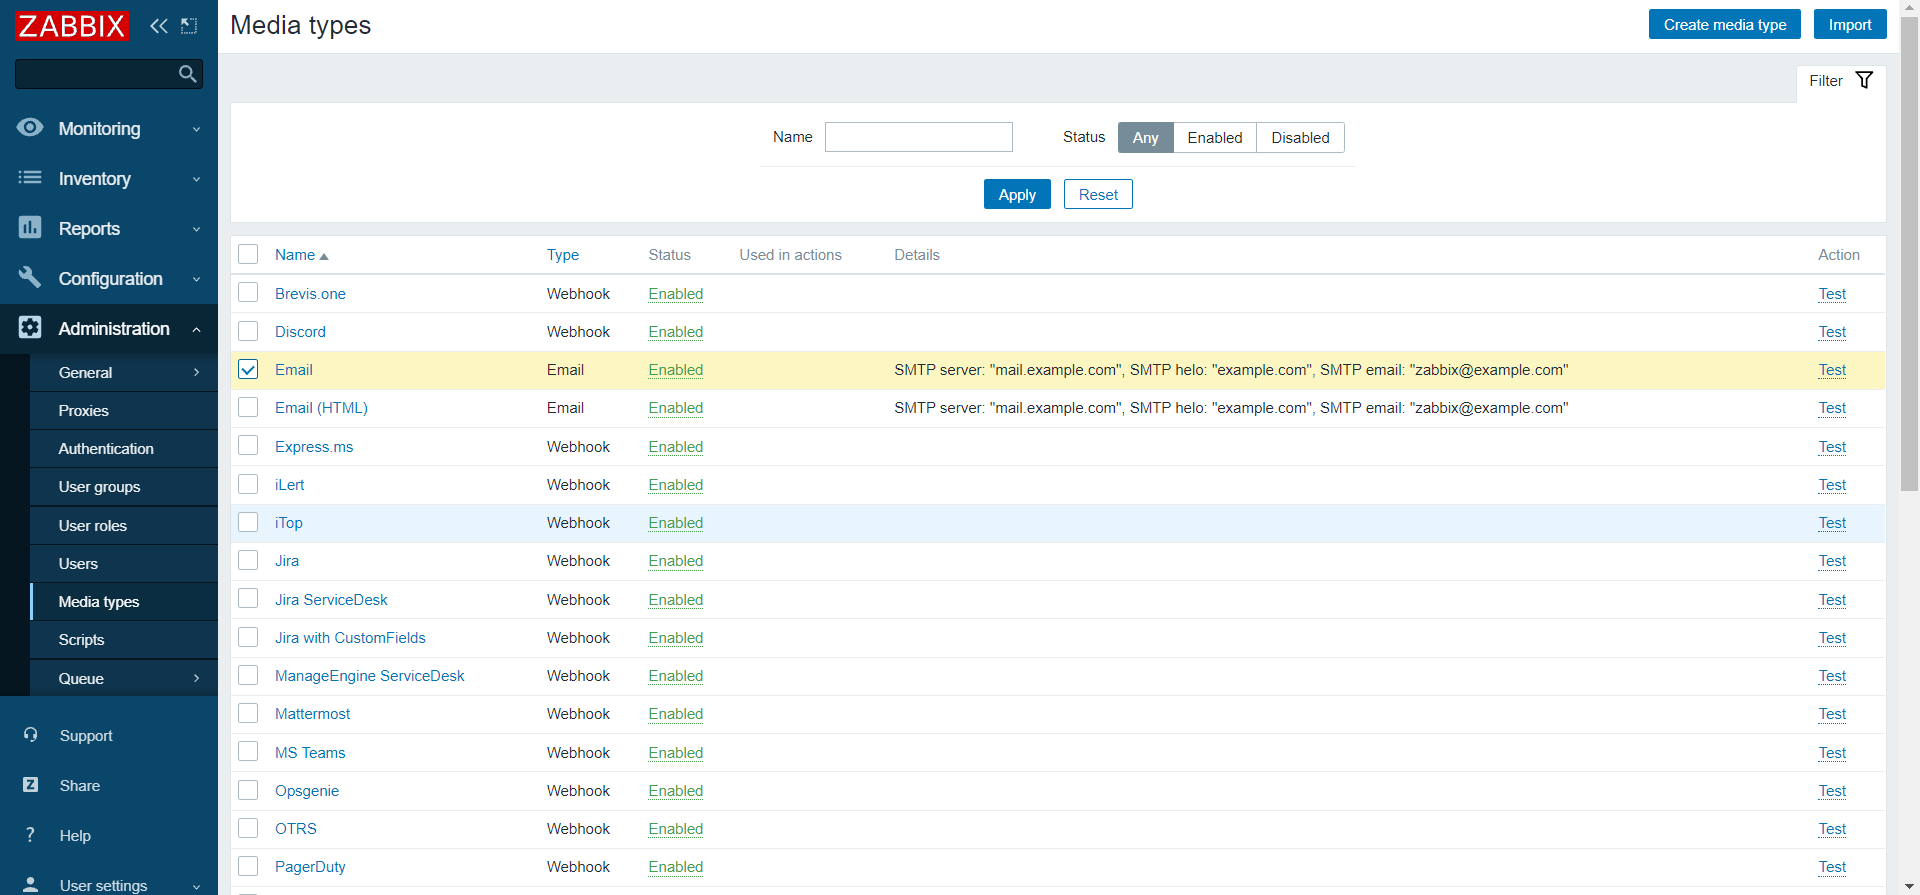
Task: Check the Brevis.one row checkbox
Action: click(x=248, y=292)
